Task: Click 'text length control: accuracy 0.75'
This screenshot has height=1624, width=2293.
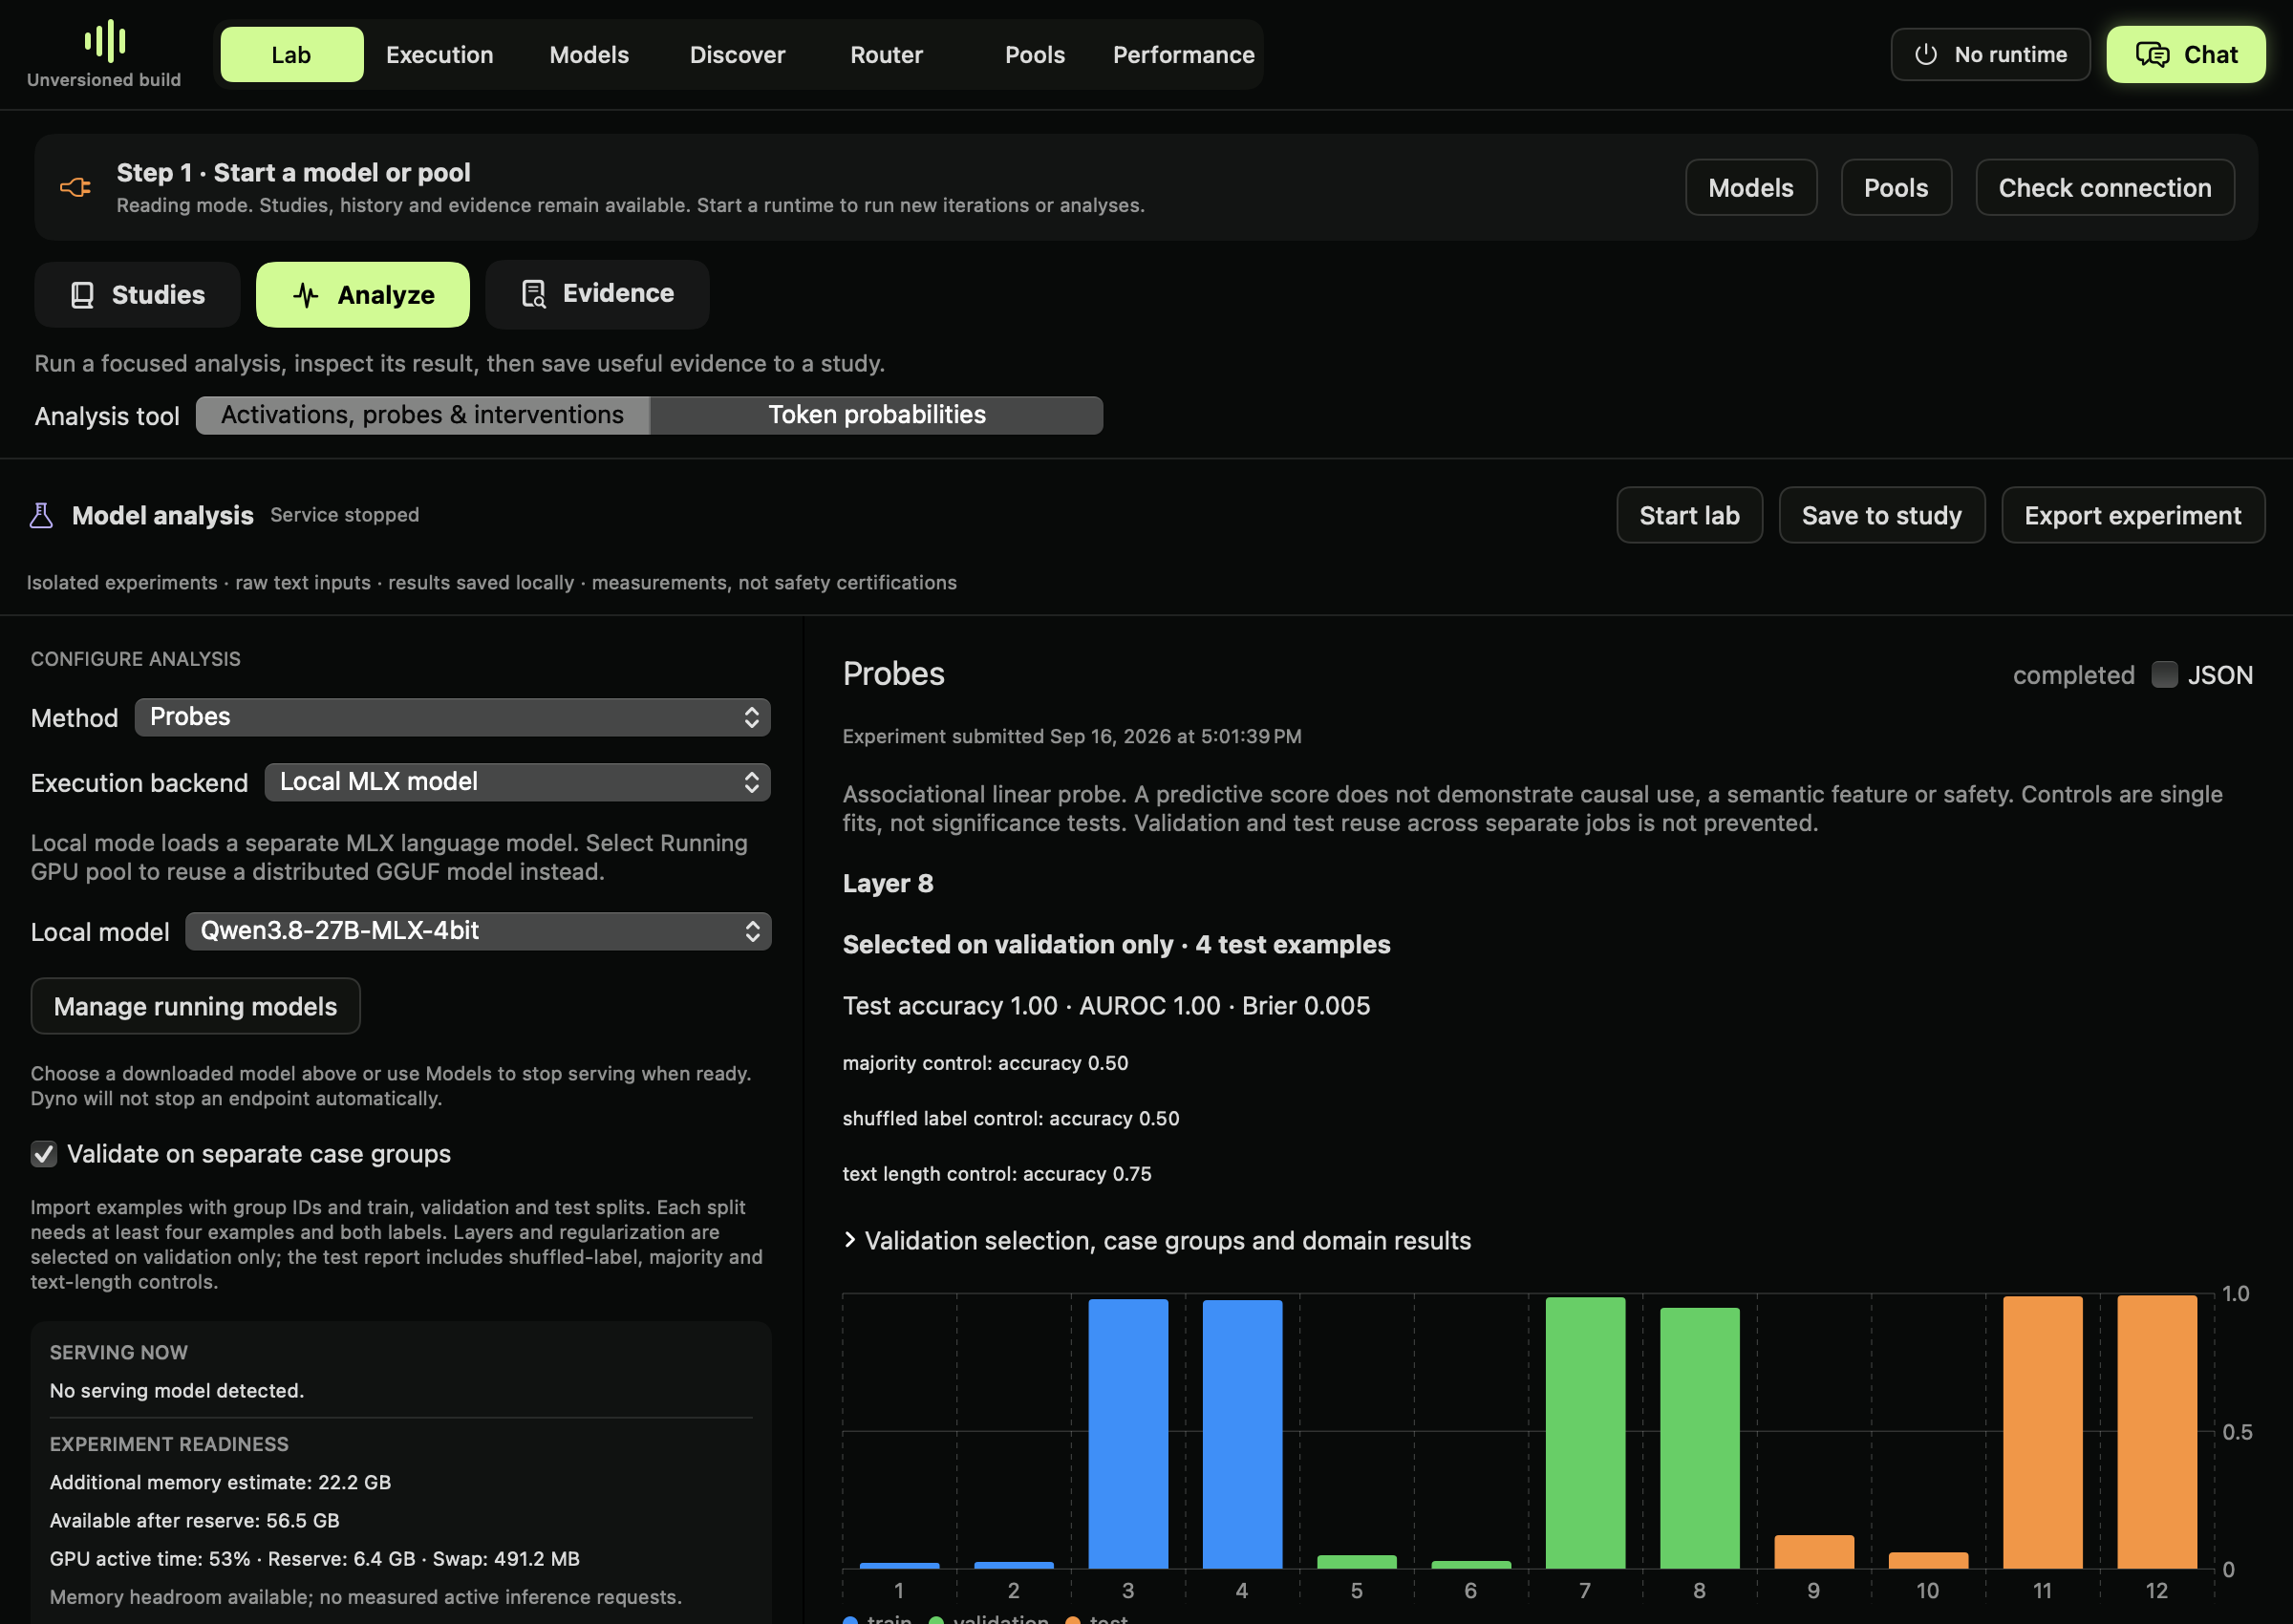Action: [997, 1174]
